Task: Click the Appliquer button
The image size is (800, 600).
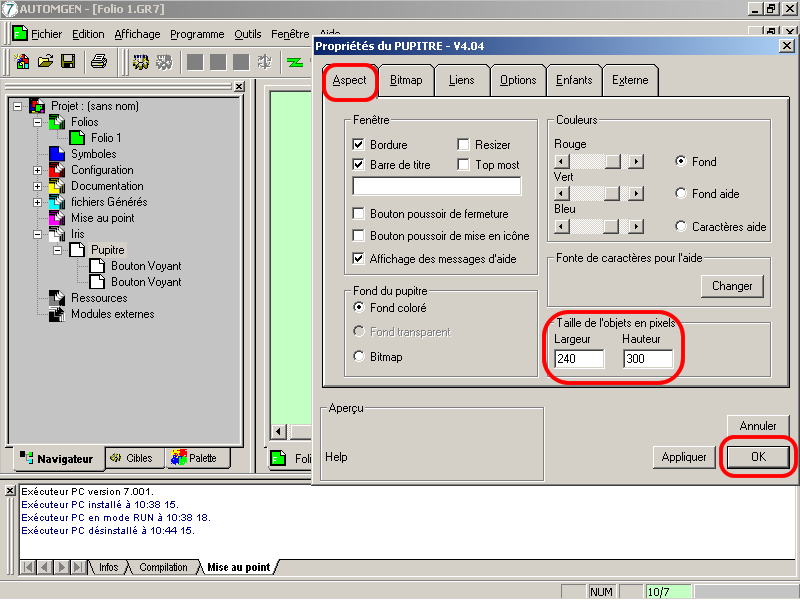Action: 684,457
